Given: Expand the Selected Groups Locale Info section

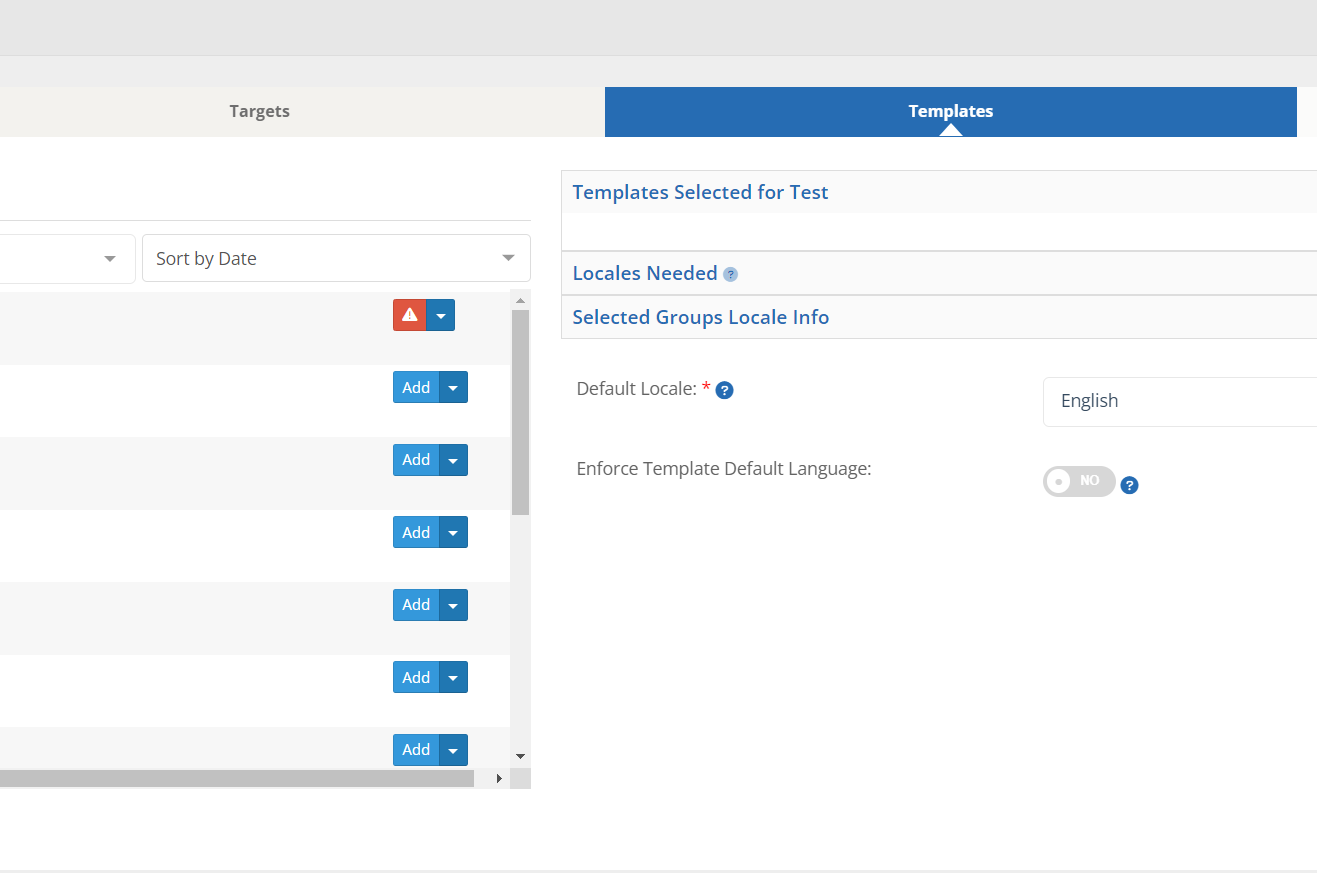Looking at the screenshot, I should pyautogui.click(x=939, y=317).
